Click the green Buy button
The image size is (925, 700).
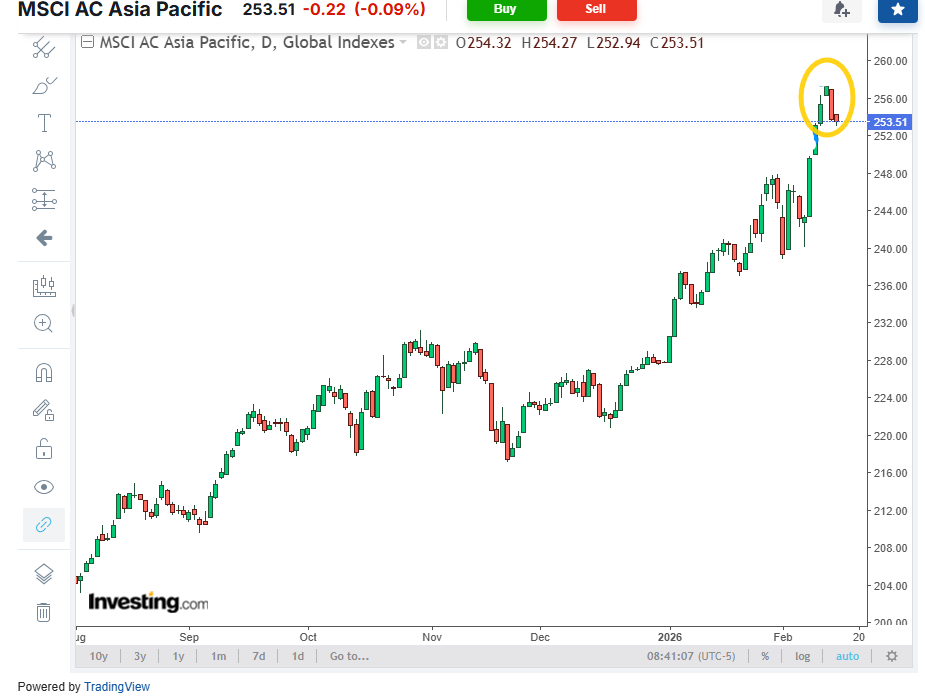[506, 9]
